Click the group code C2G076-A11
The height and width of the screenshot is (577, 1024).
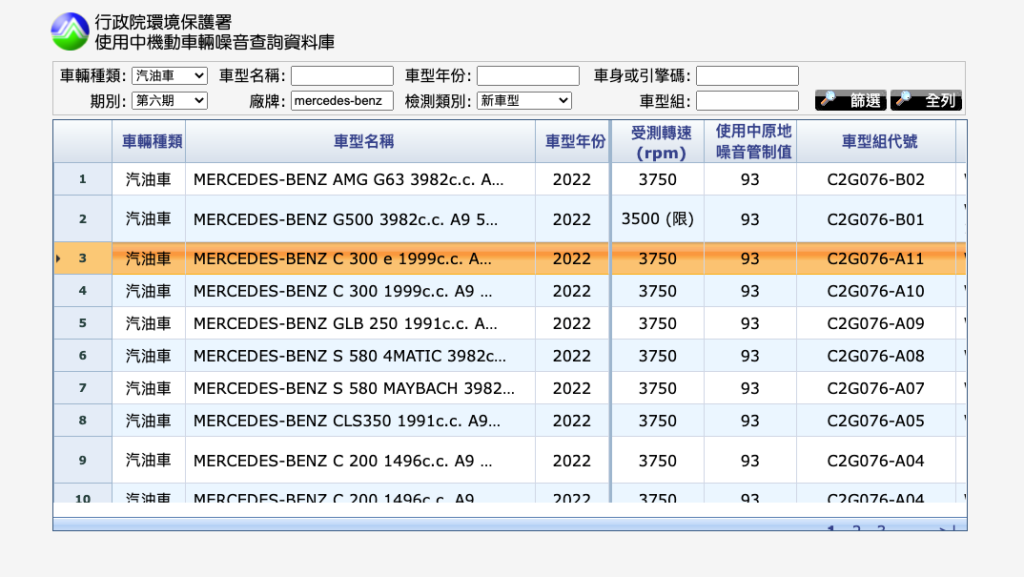pyautogui.click(x=876, y=258)
